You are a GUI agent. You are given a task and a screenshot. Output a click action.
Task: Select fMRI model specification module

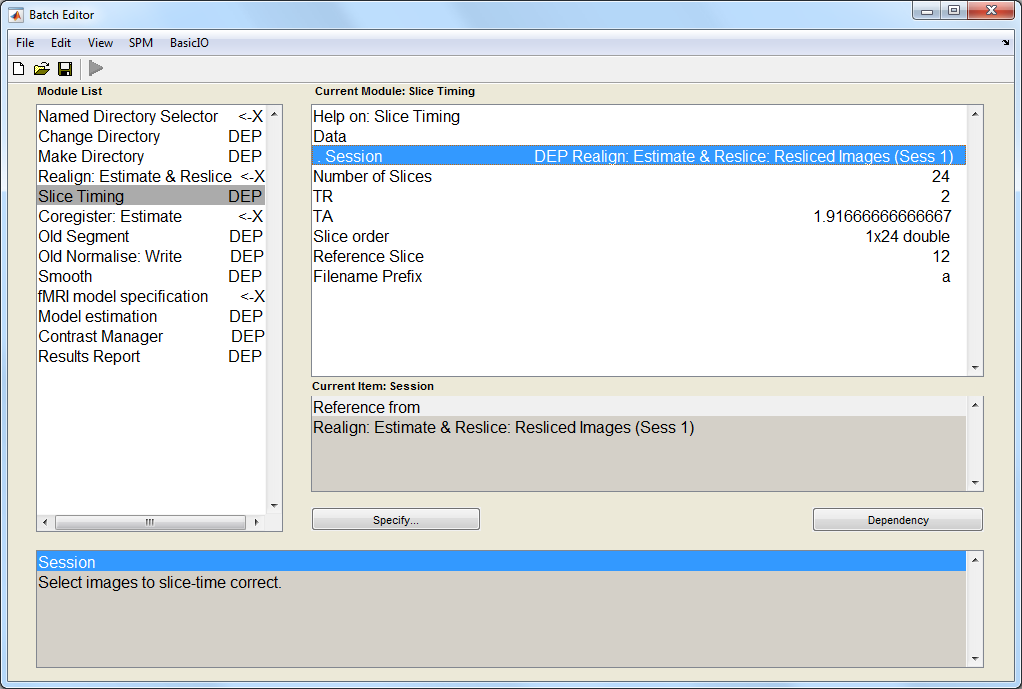pyautogui.click(x=123, y=296)
